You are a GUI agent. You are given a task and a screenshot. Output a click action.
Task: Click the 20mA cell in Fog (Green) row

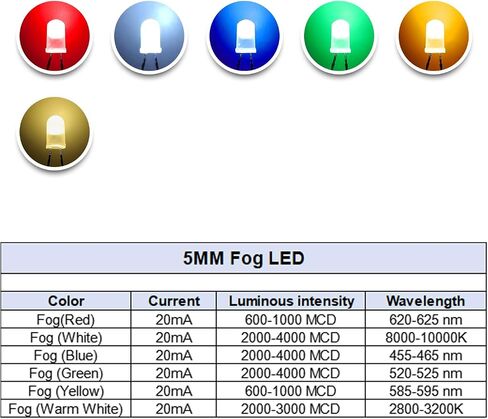point(174,373)
